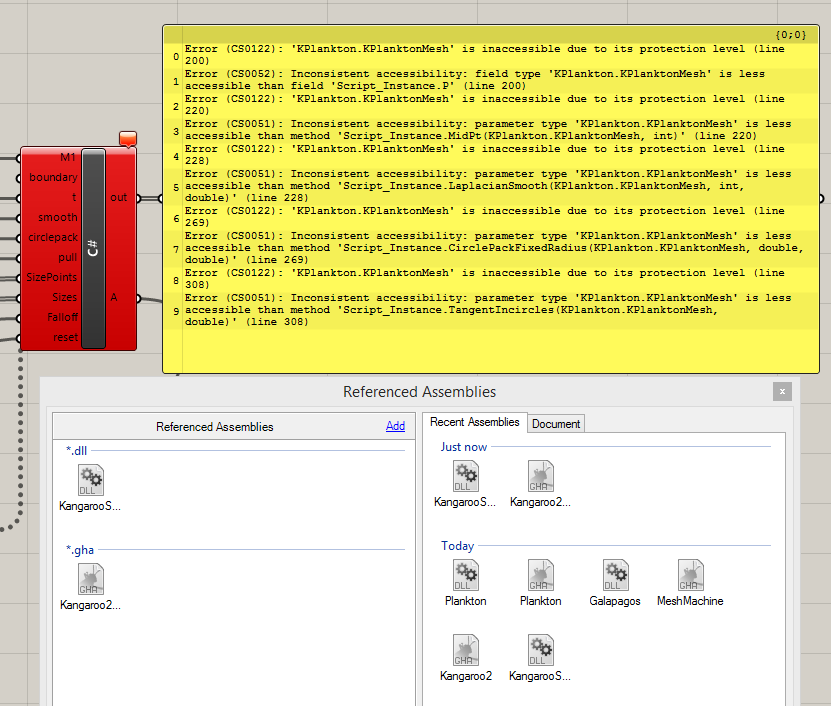Click error row 4 CS0122 line 228
This screenshot has height=706, width=831.
491,155
